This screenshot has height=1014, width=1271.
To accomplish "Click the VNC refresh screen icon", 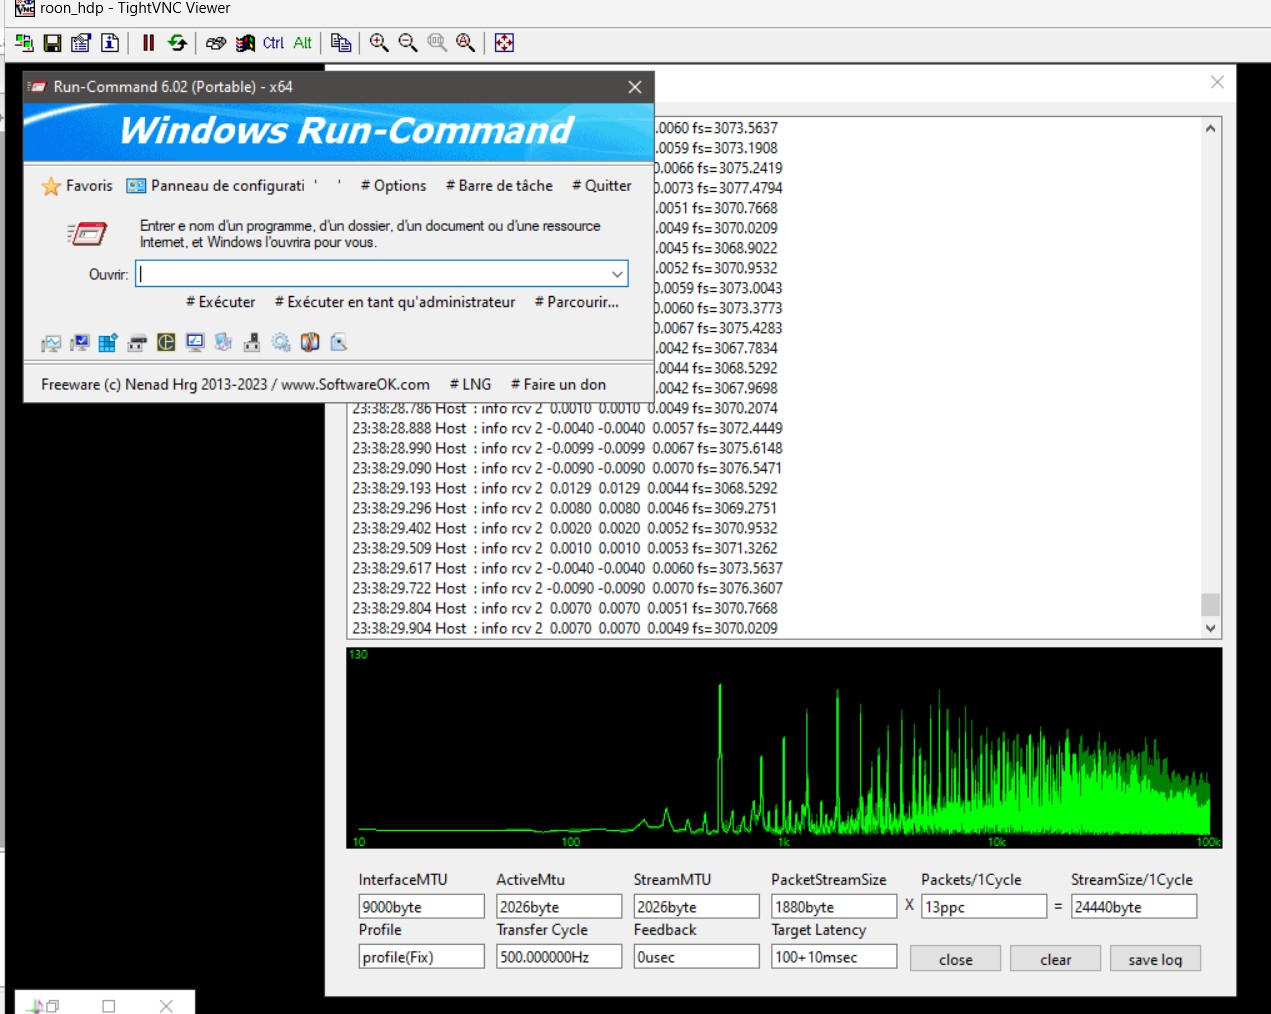I will pyautogui.click(x=177, y=43).
